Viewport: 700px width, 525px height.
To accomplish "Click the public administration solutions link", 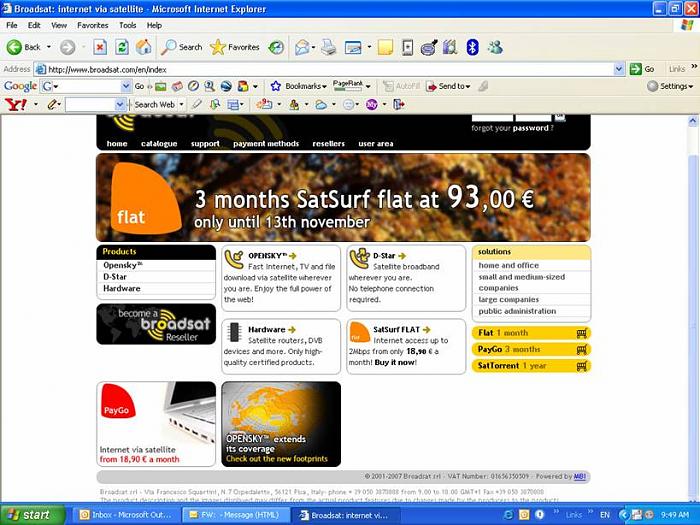I will (x=517, y=311).
